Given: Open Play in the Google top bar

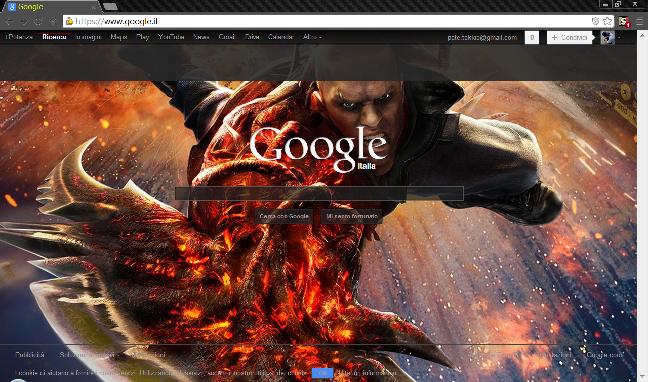Looking at the screenshot, I should [x=143, y=37].
